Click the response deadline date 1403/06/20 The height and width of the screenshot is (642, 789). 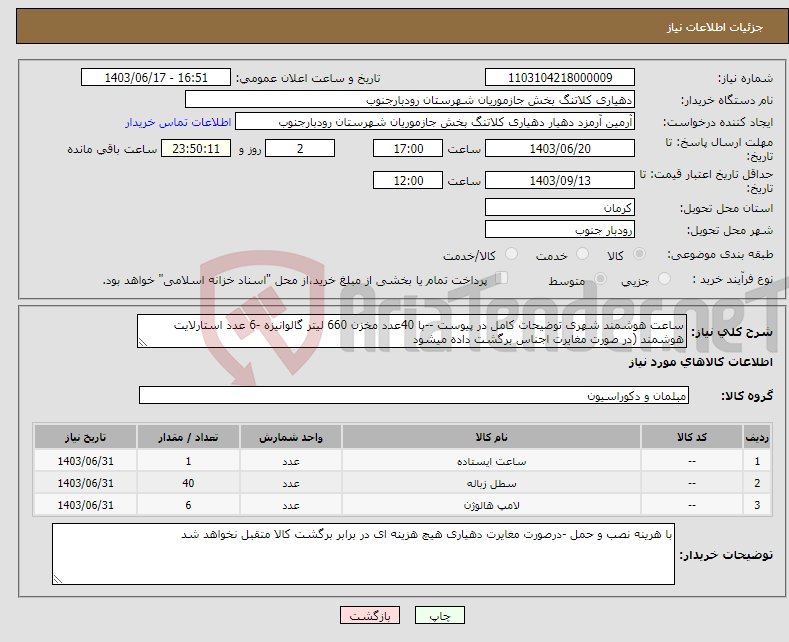(560, 148)
